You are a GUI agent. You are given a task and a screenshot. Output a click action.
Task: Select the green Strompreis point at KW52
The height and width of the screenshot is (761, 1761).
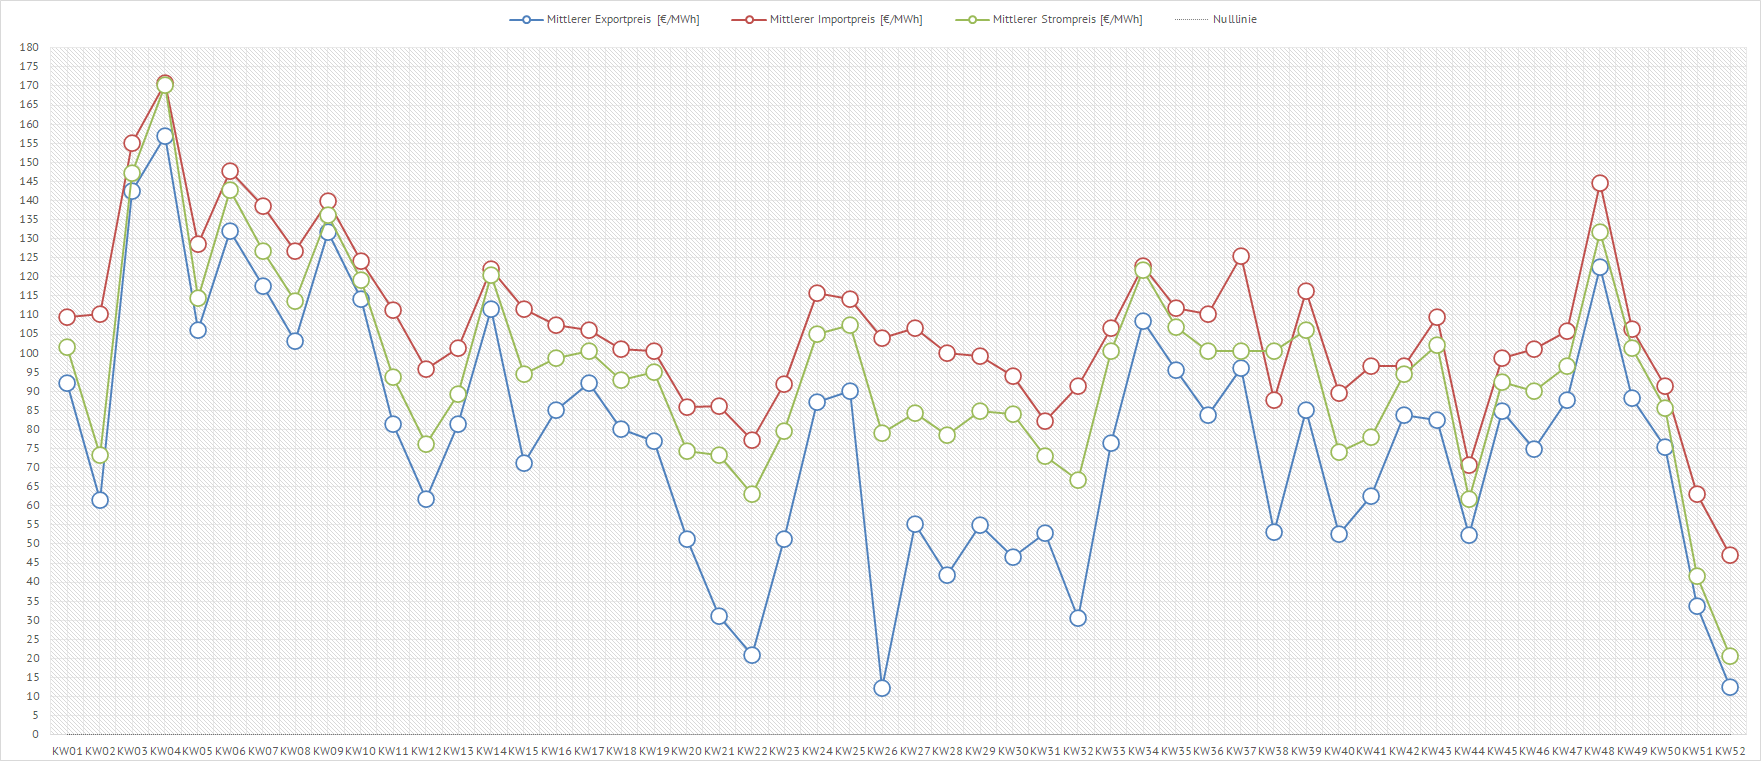pyautogui.click(x=1730, y=656)
